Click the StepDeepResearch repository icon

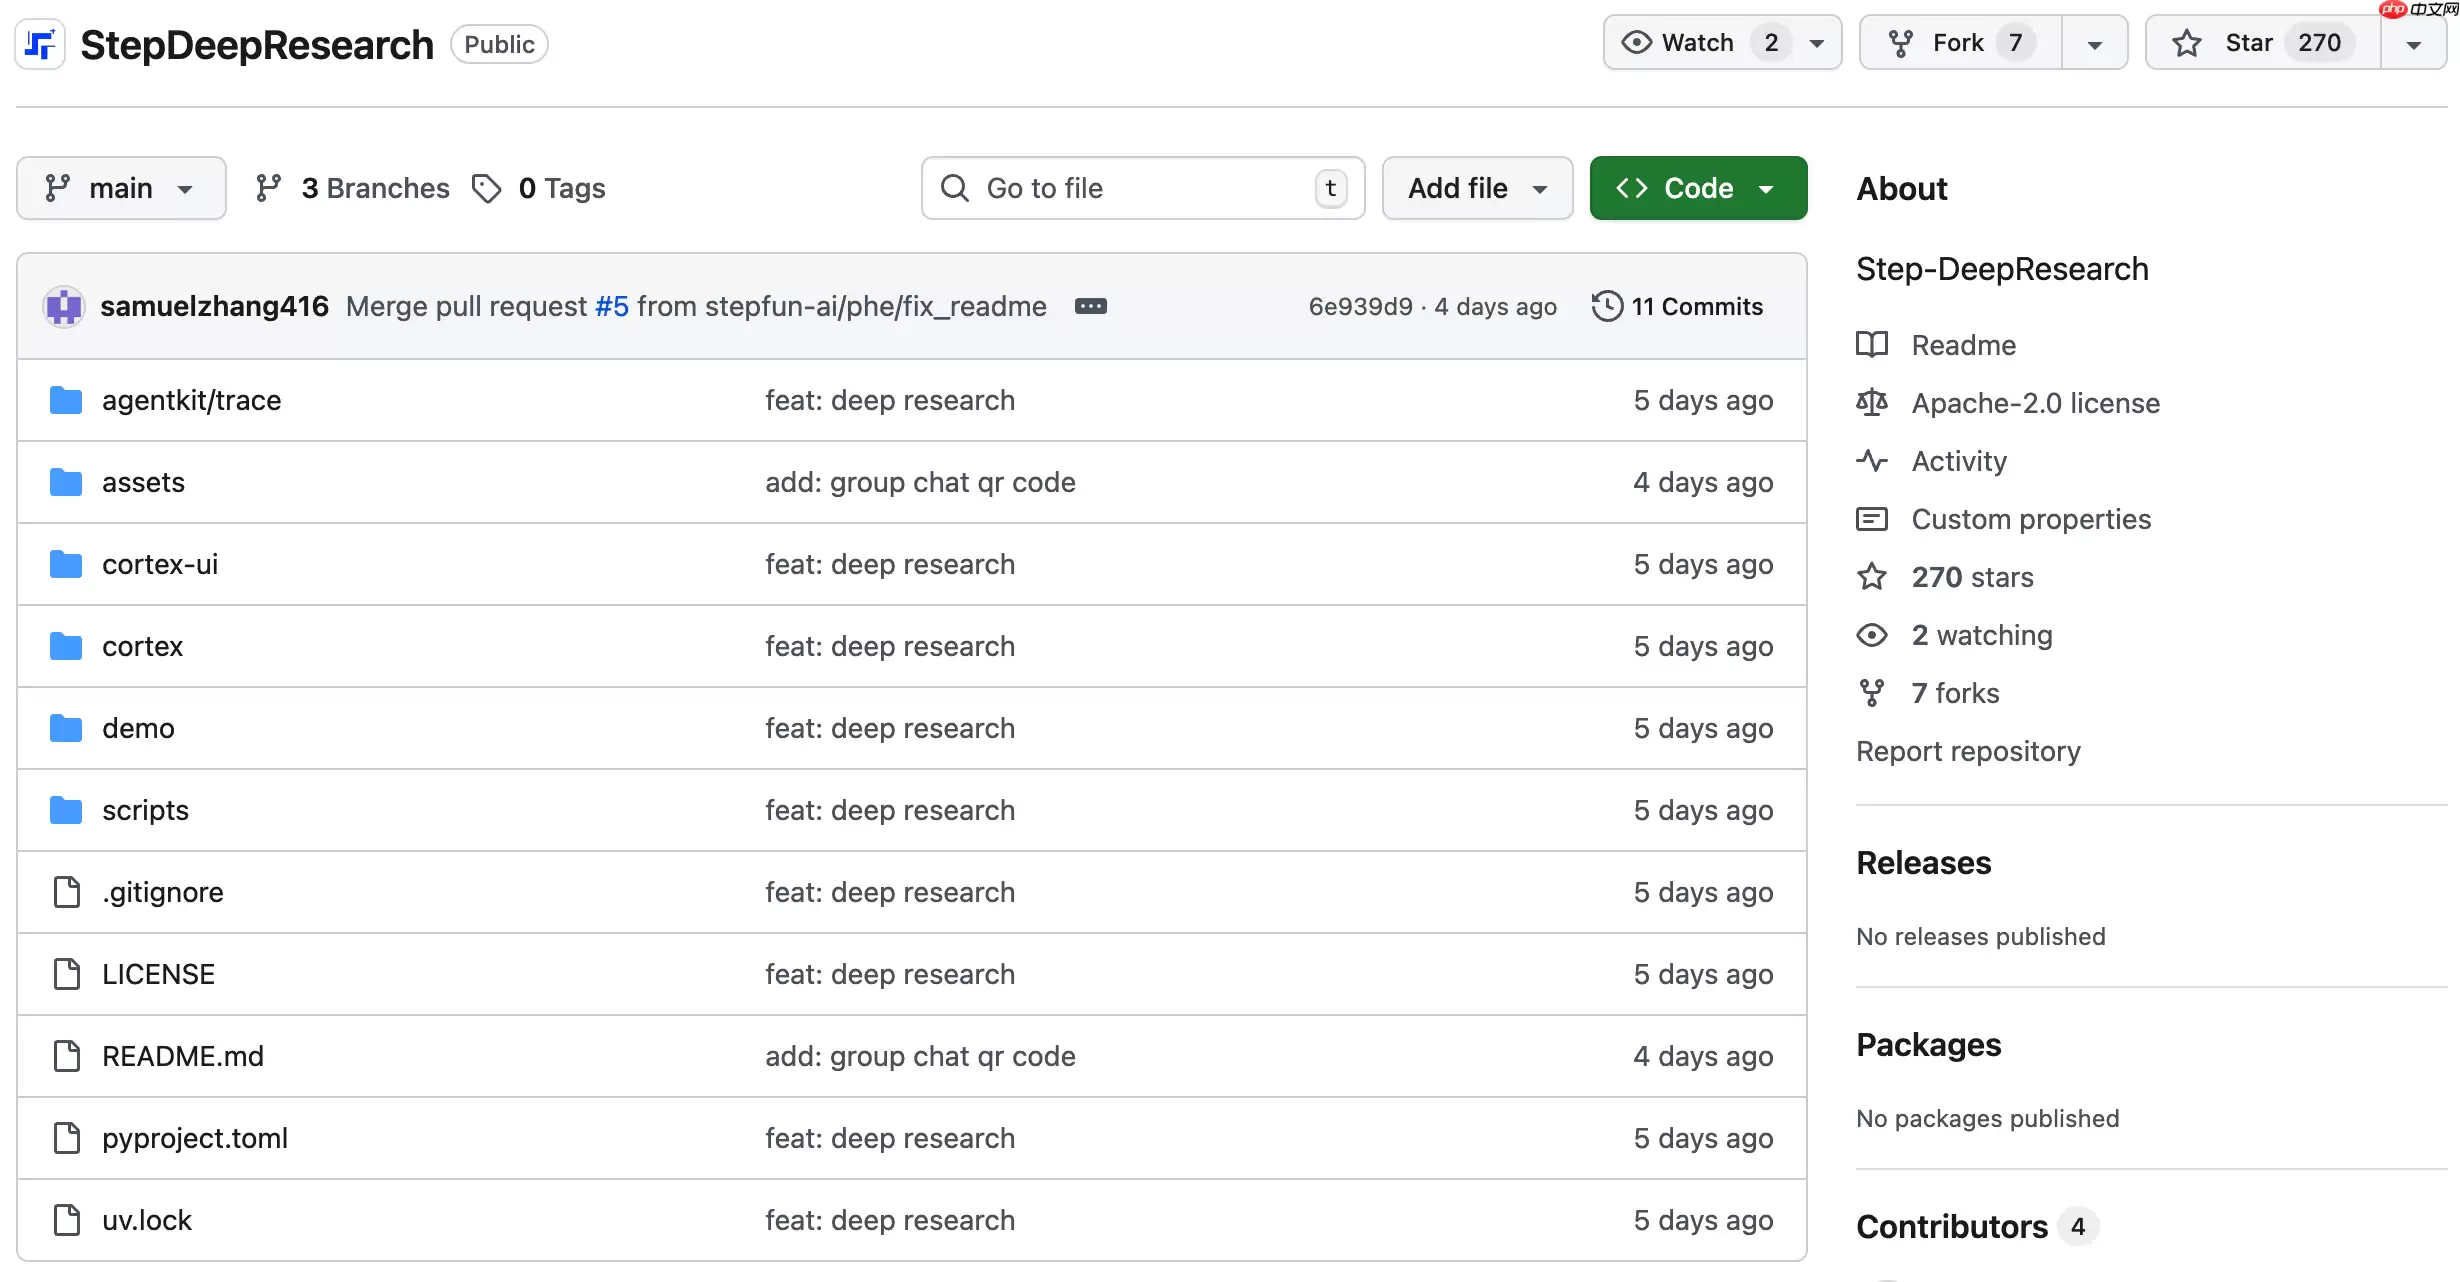pyautogui.click(x=39, y=43)
